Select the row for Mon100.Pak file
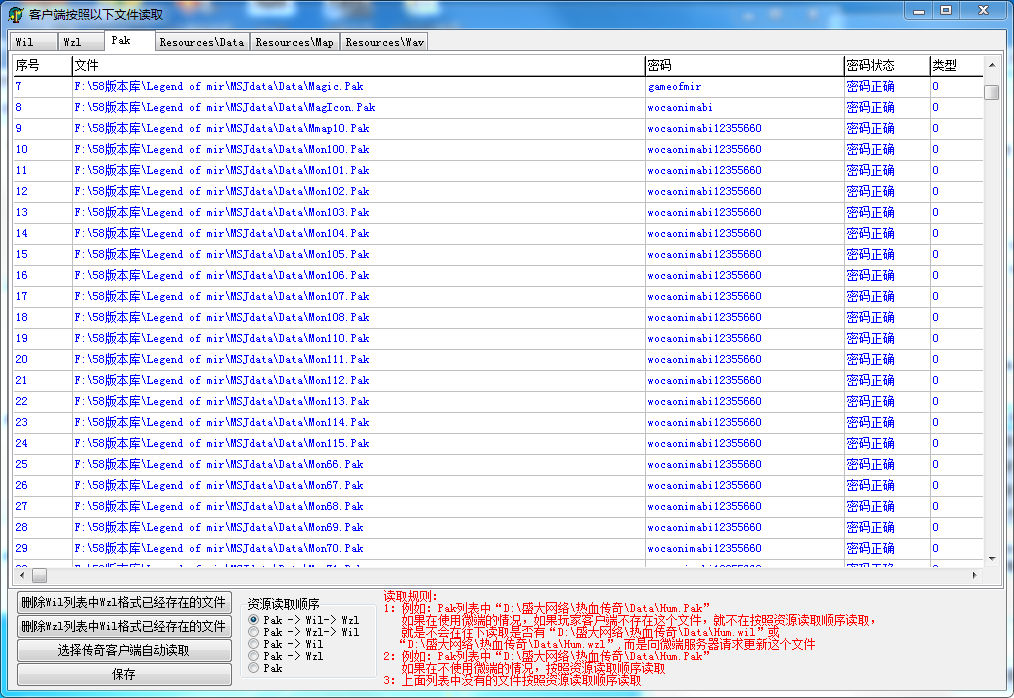 [x=222, y=149]
